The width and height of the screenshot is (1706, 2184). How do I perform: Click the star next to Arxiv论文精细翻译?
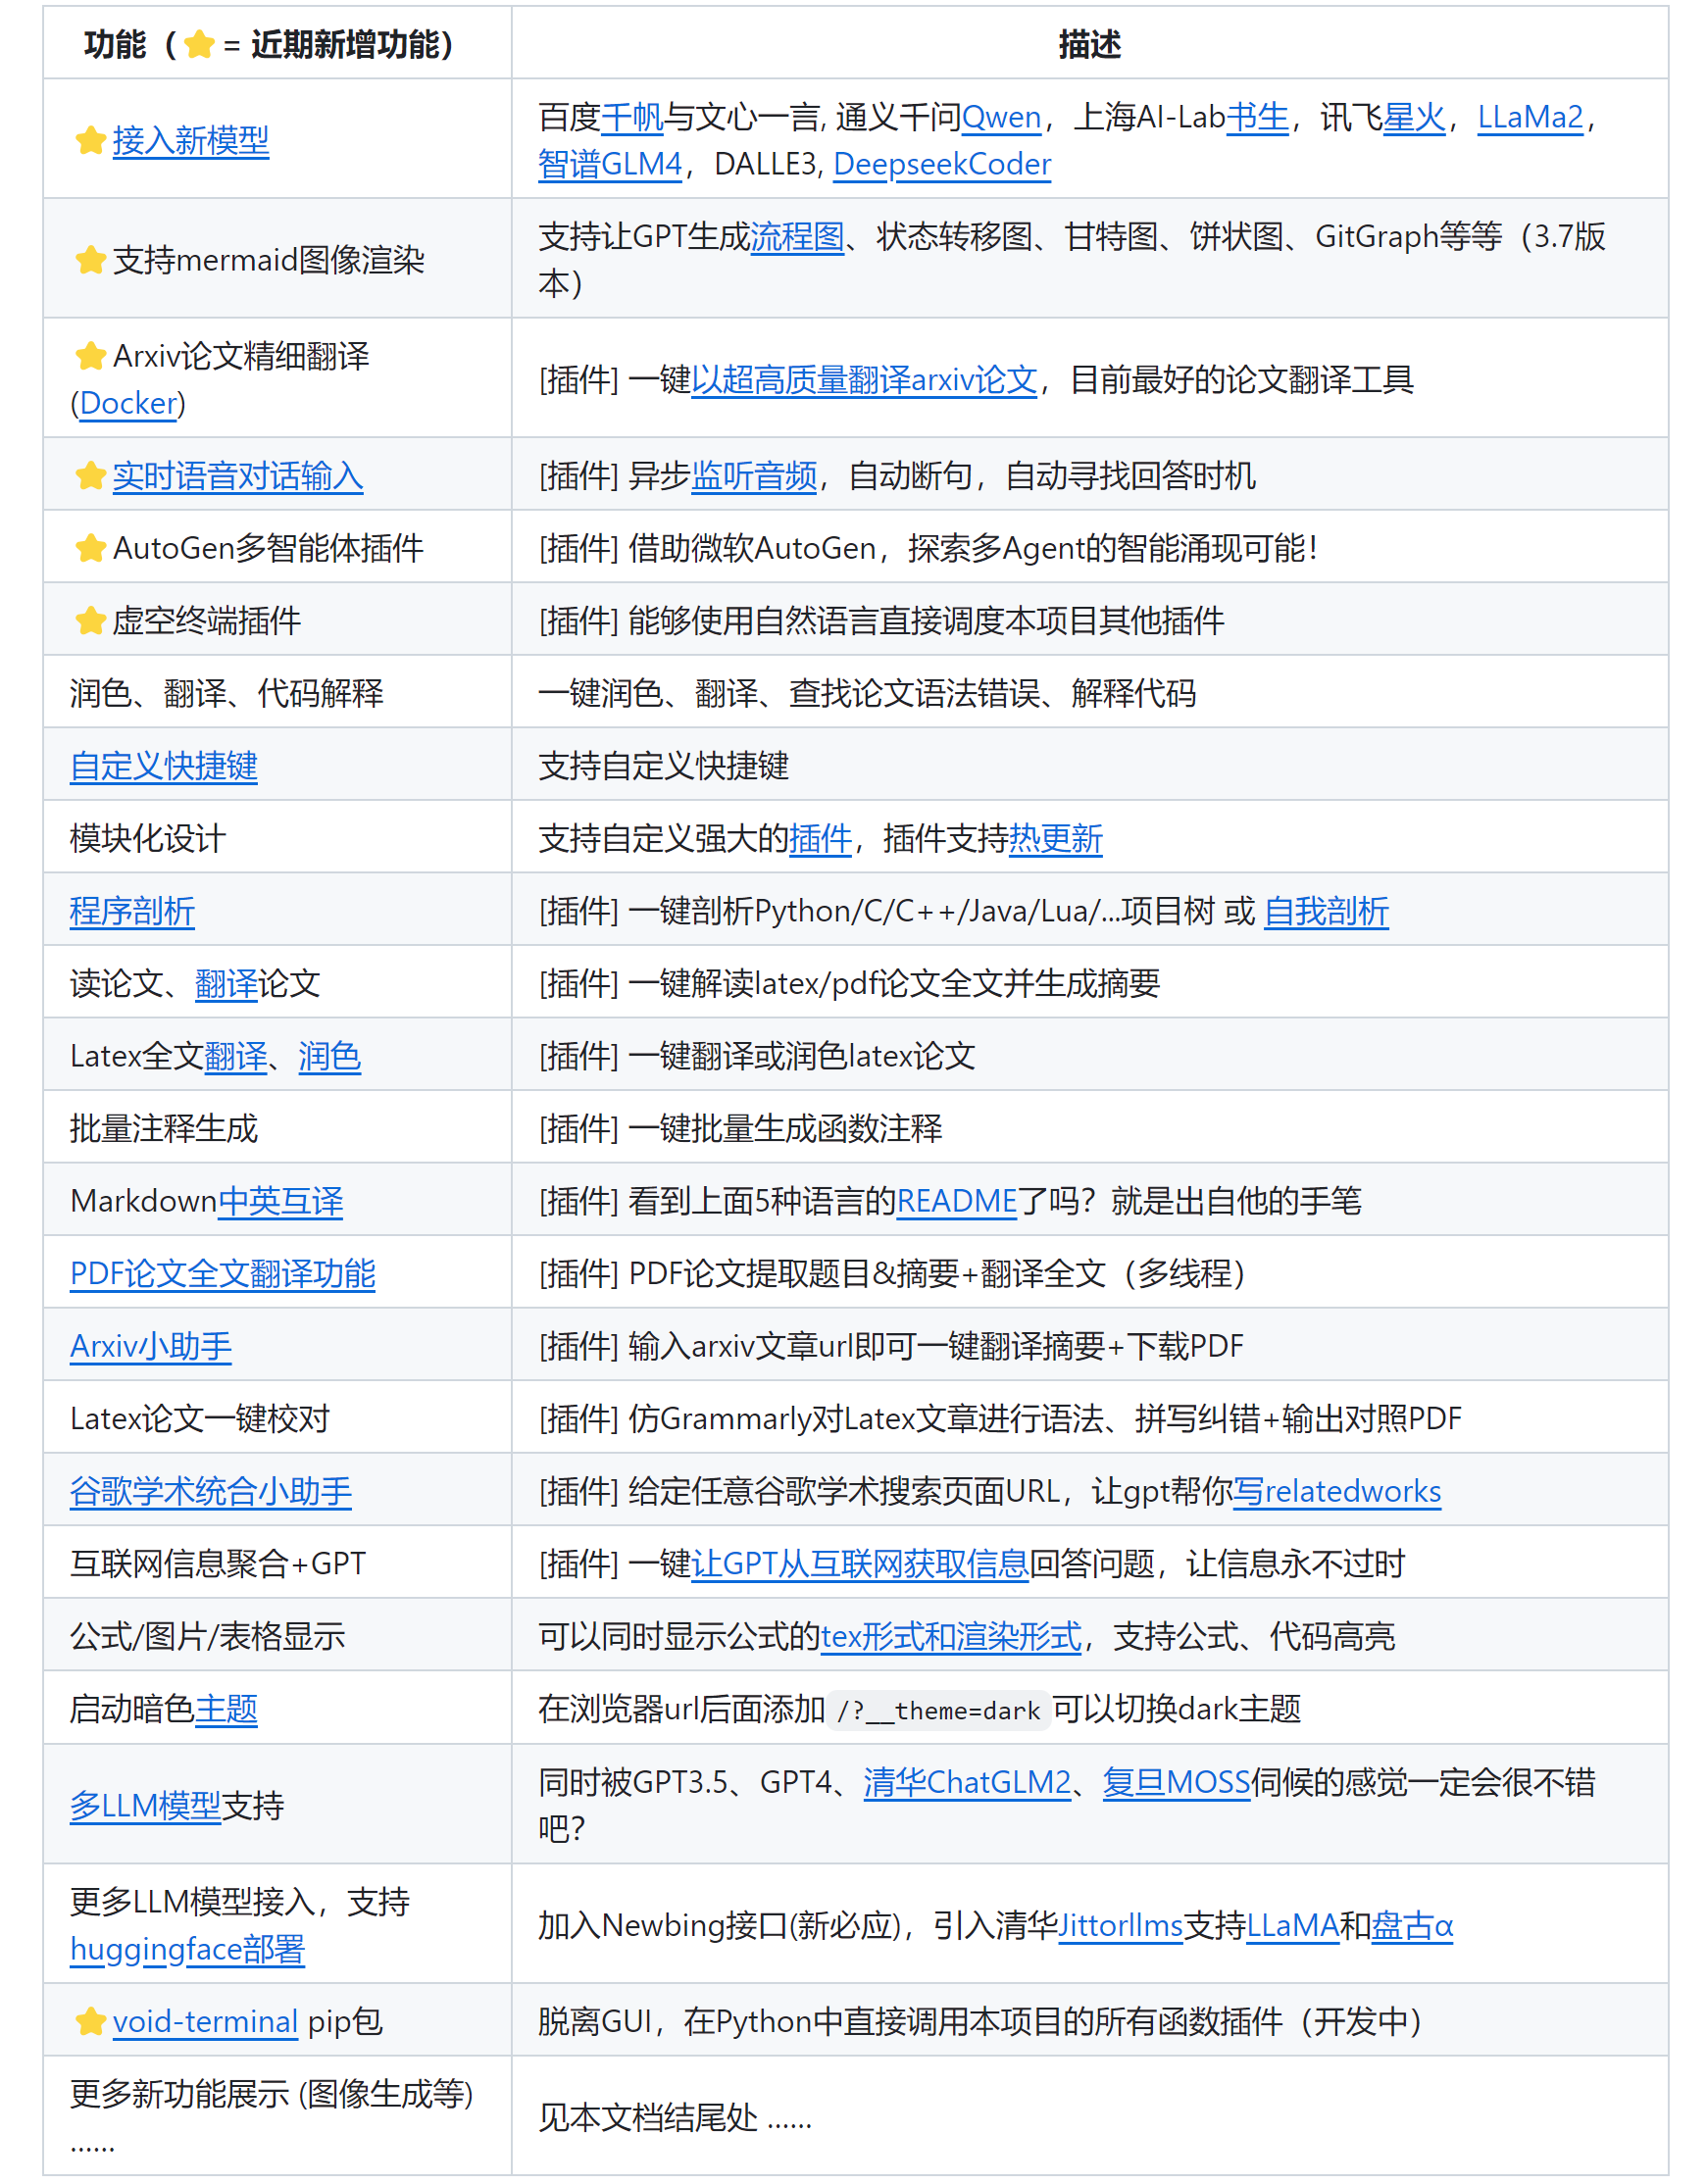[90, 355]
